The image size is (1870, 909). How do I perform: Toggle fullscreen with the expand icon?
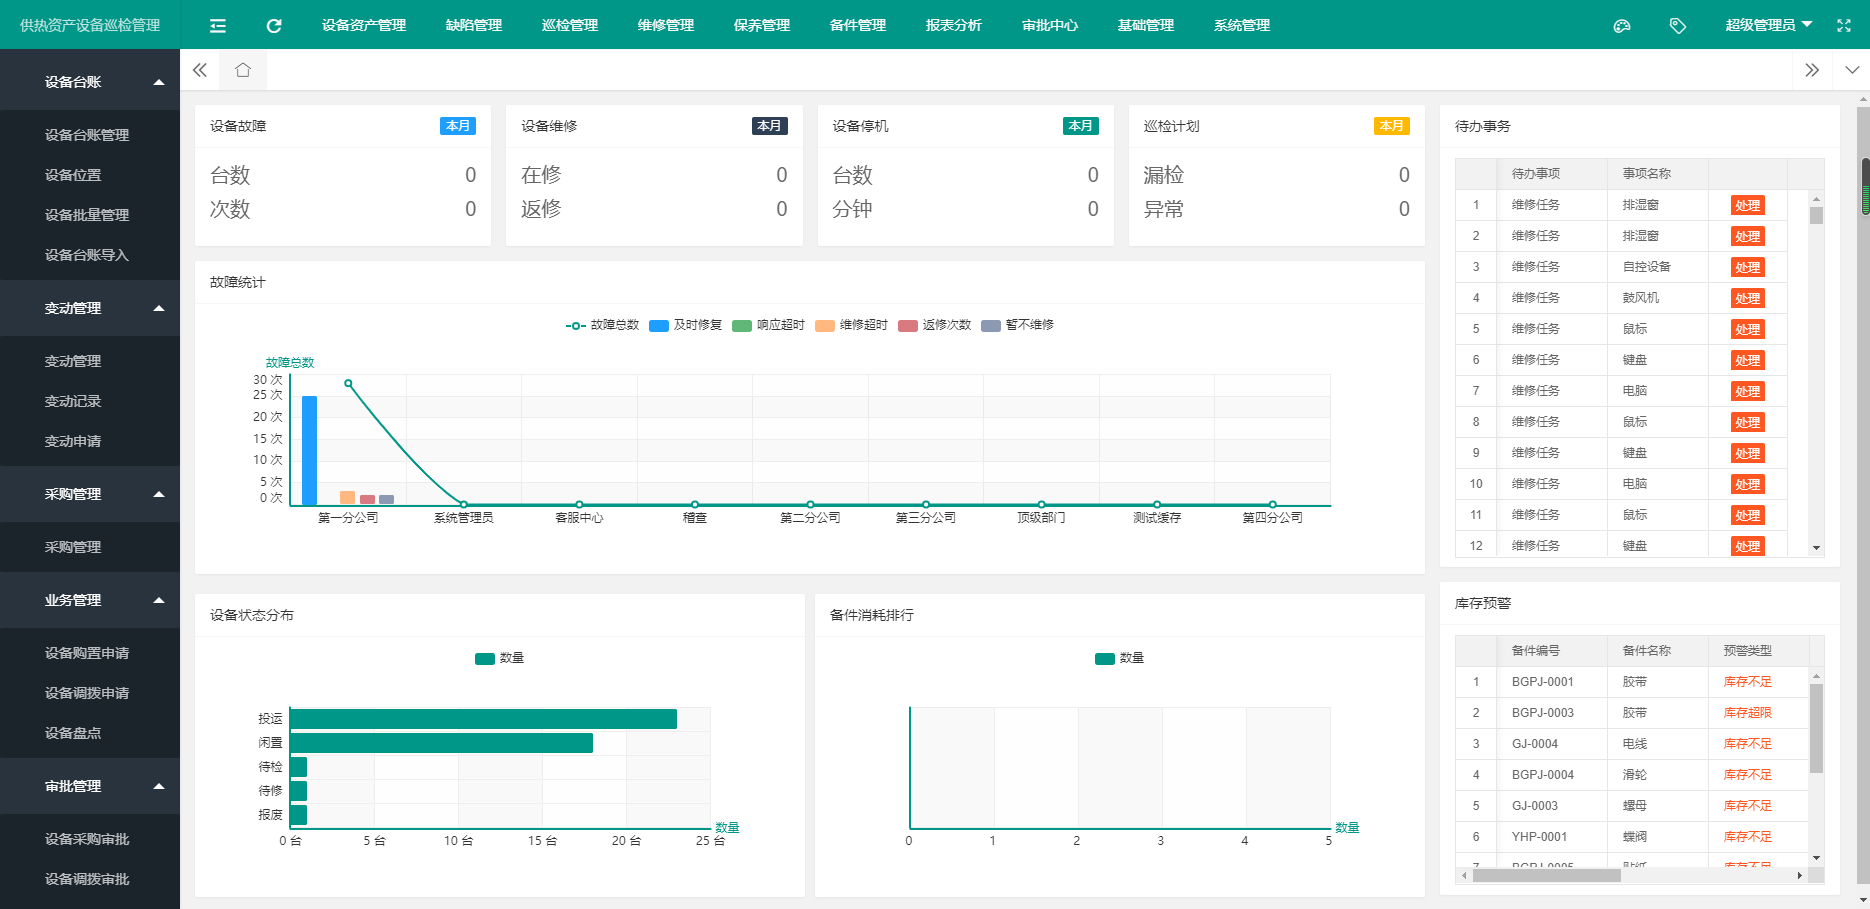point(1844,26)
